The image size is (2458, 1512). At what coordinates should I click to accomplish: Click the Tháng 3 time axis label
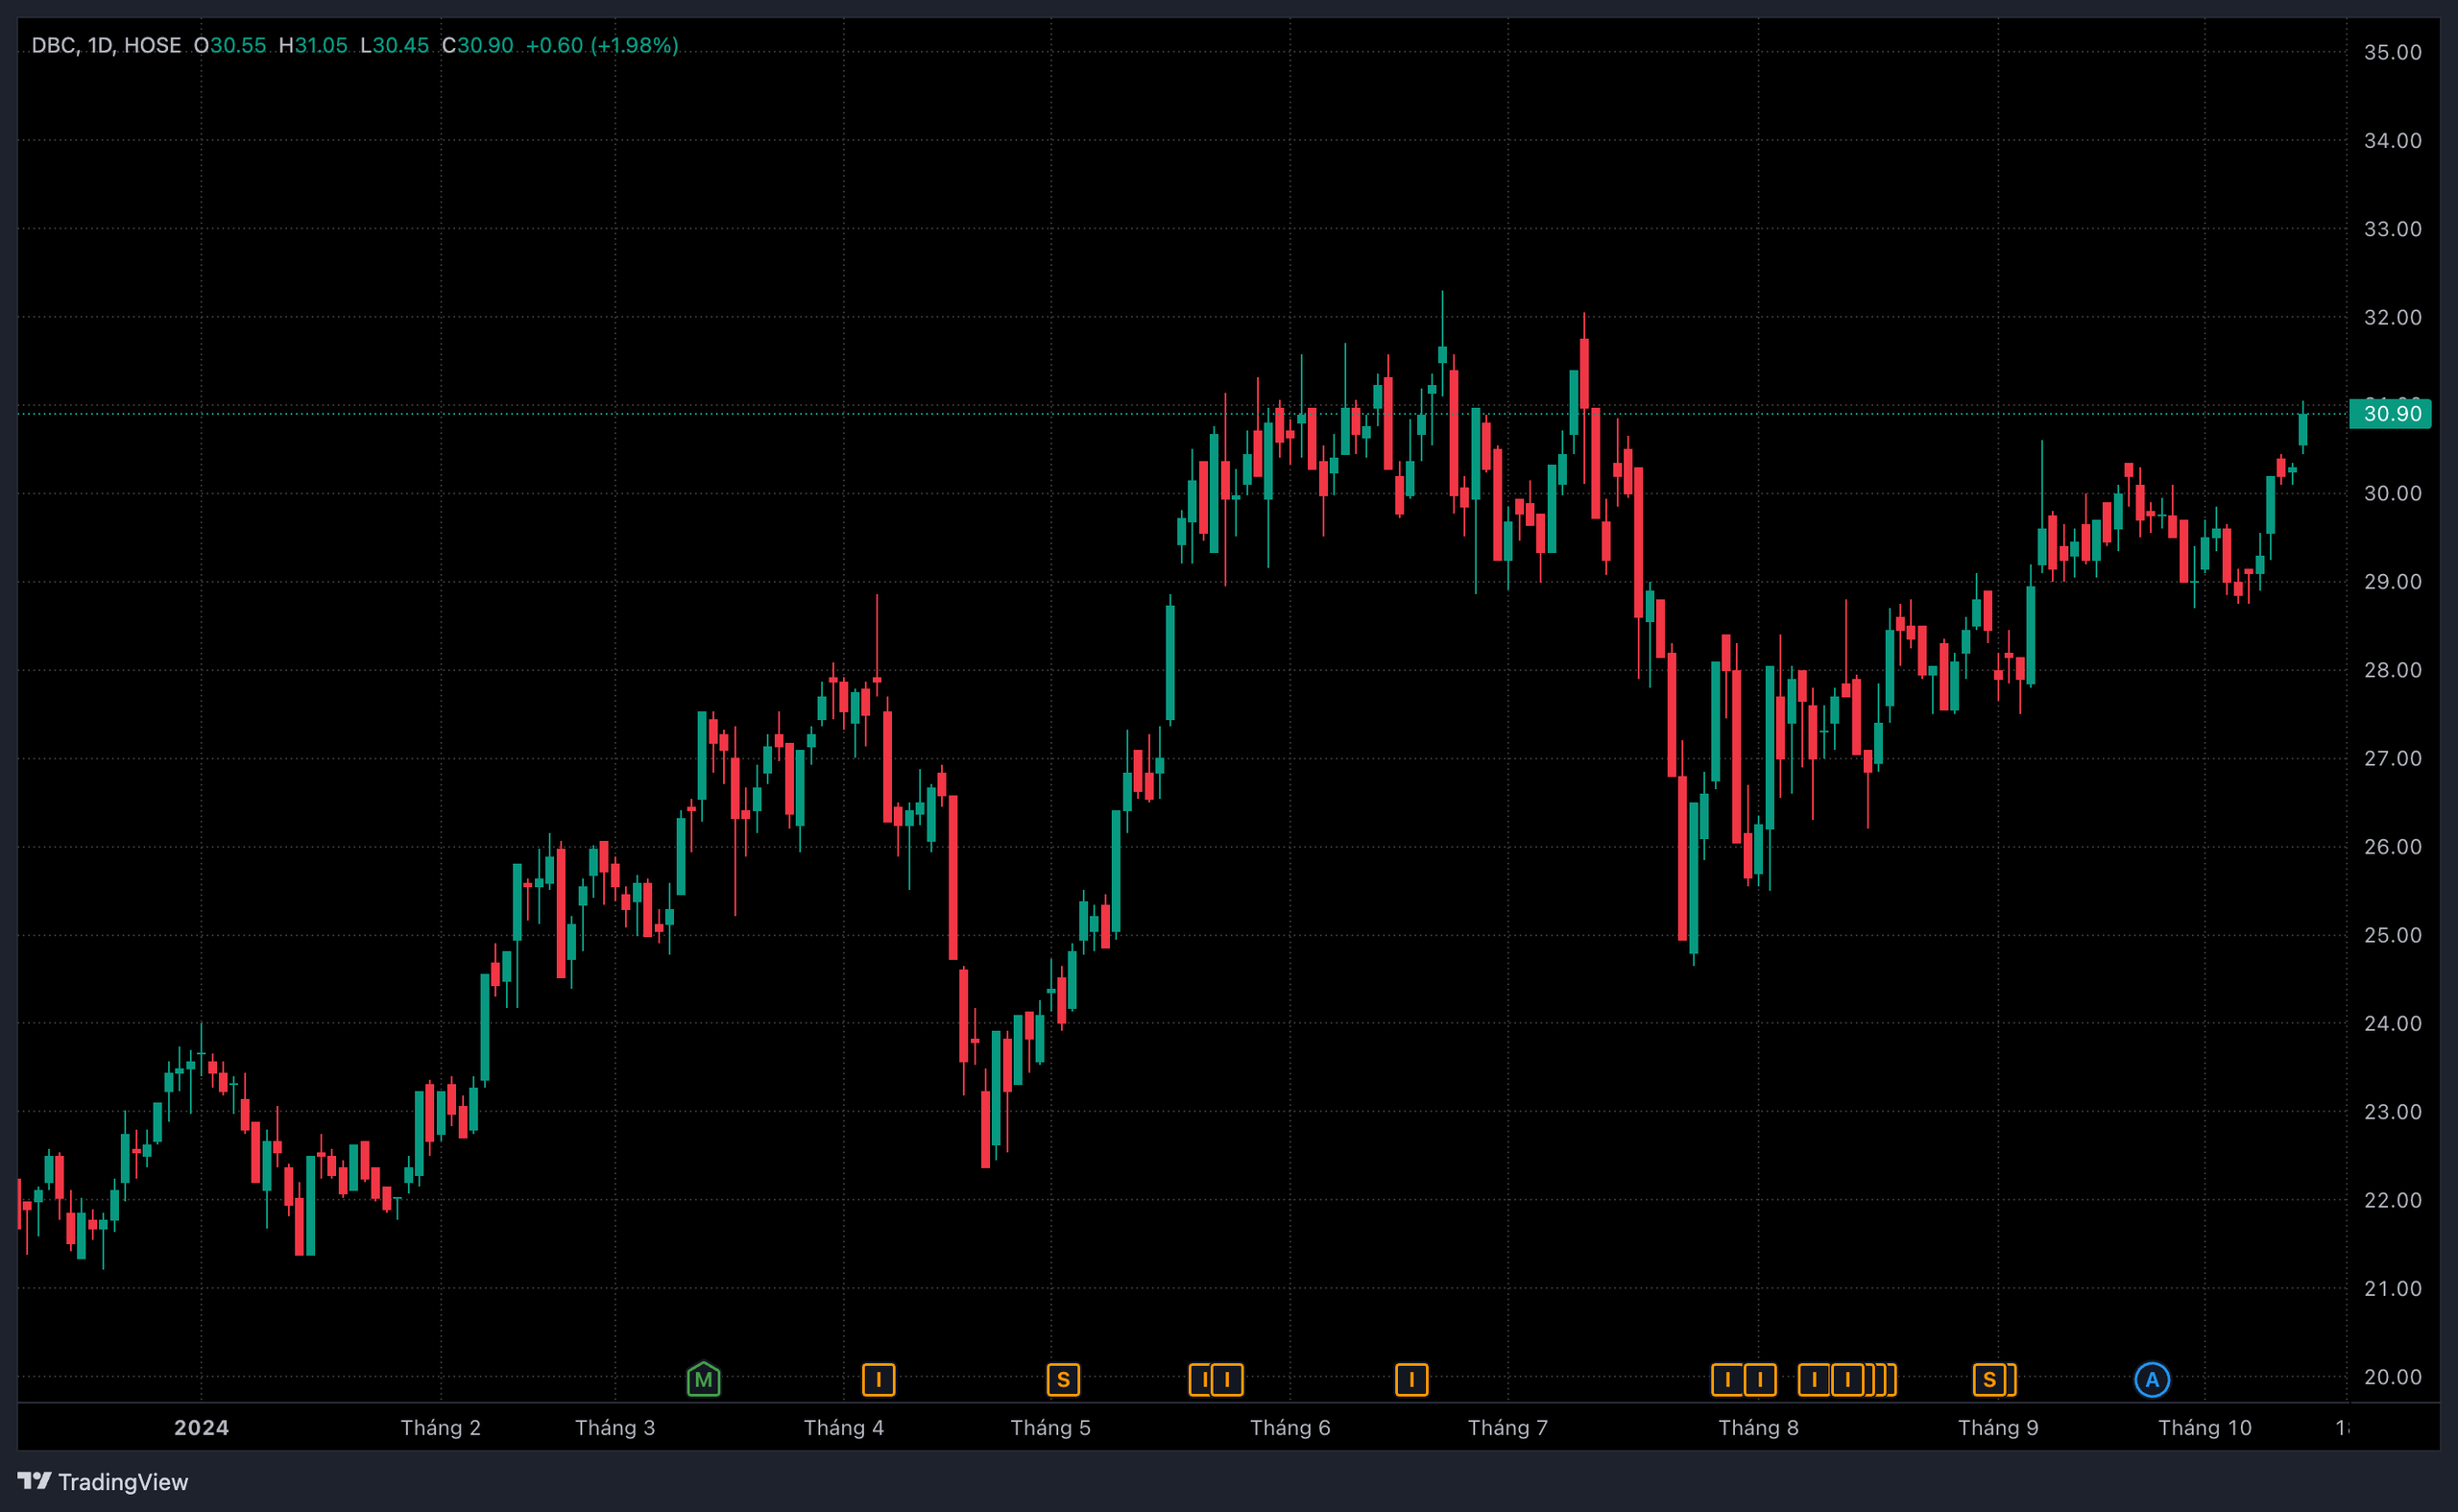[615, 1427]
